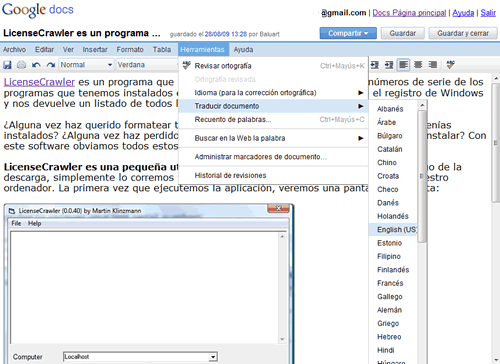Expand Buscar en la Web la palabra submenu

click(273, 138)
